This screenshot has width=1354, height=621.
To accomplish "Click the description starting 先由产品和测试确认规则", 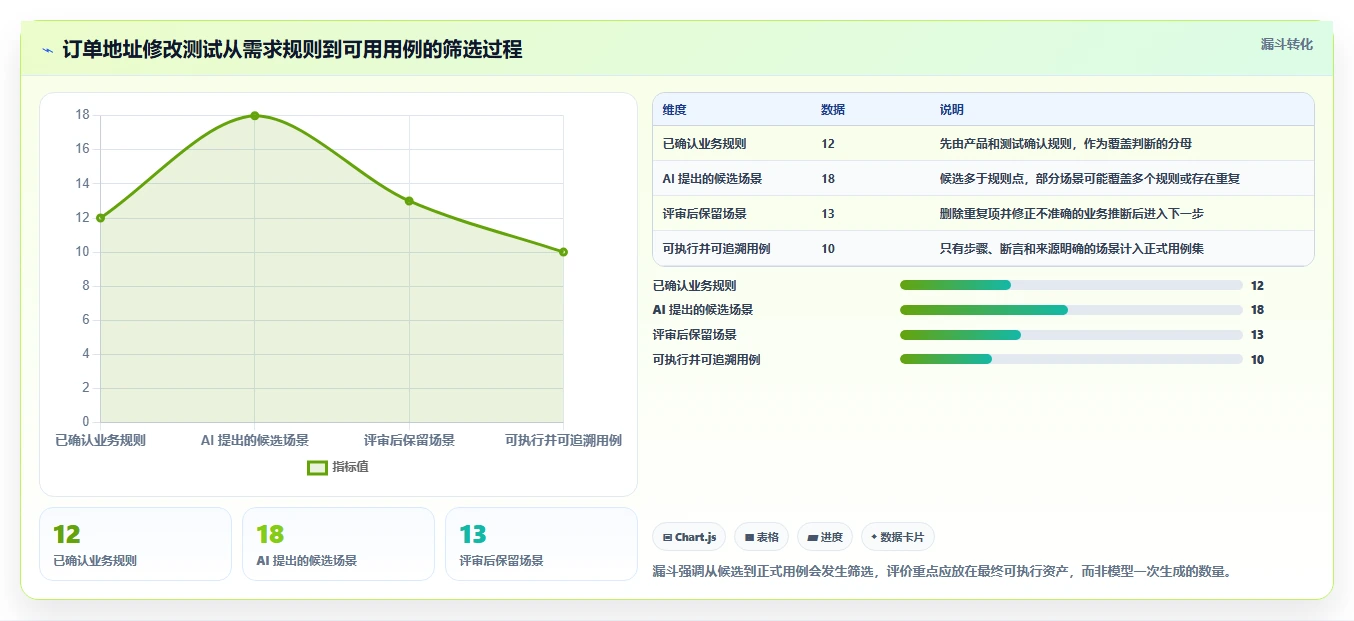I will [x=1065, y=144].
